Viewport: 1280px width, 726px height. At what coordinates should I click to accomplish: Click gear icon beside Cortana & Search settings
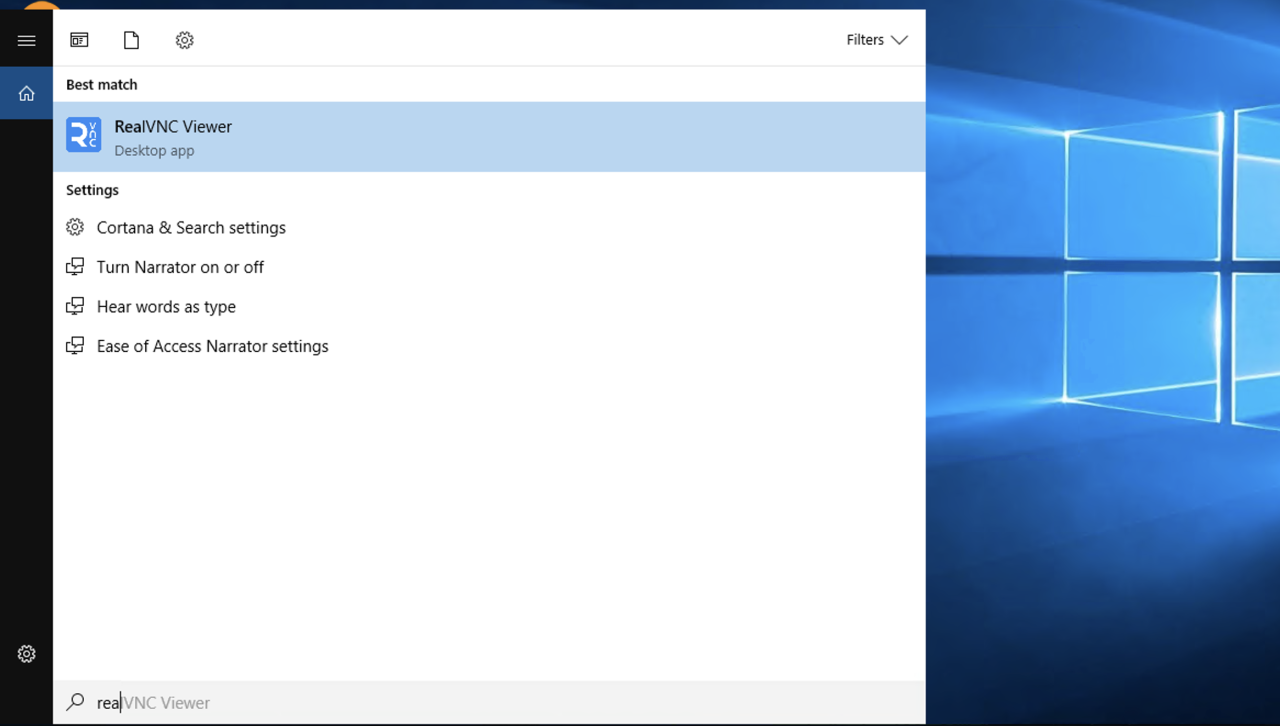click(75, 228)
